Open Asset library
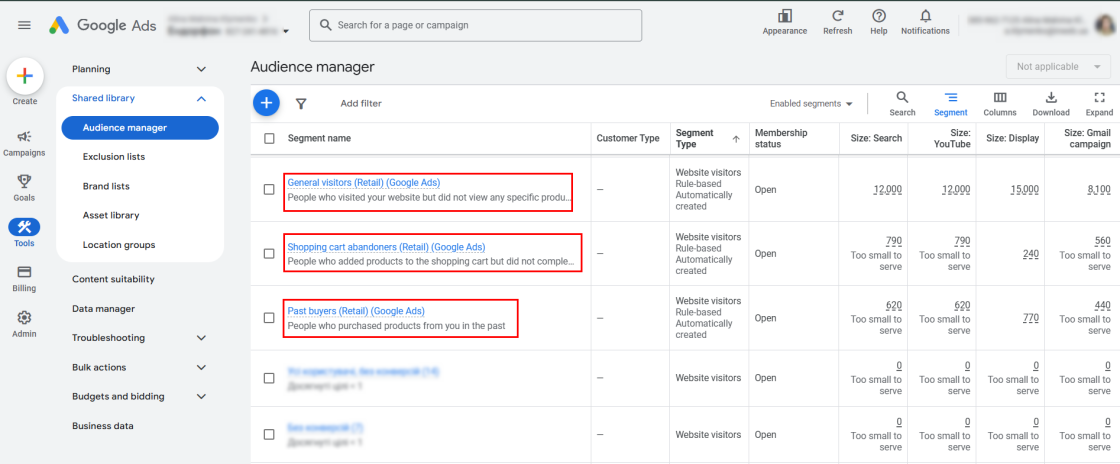1120x464 pixels. (111, 215)
